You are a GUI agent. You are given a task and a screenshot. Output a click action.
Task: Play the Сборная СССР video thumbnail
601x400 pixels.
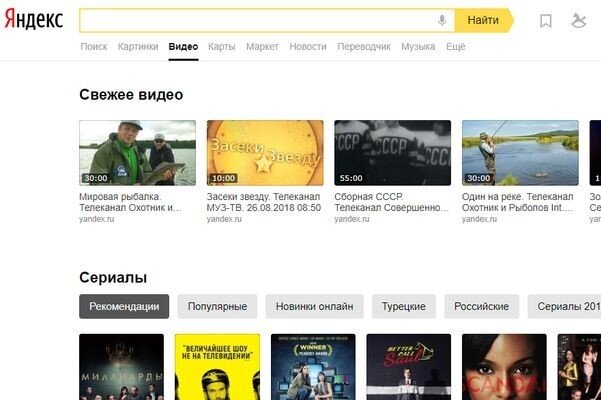pos(392,153)
